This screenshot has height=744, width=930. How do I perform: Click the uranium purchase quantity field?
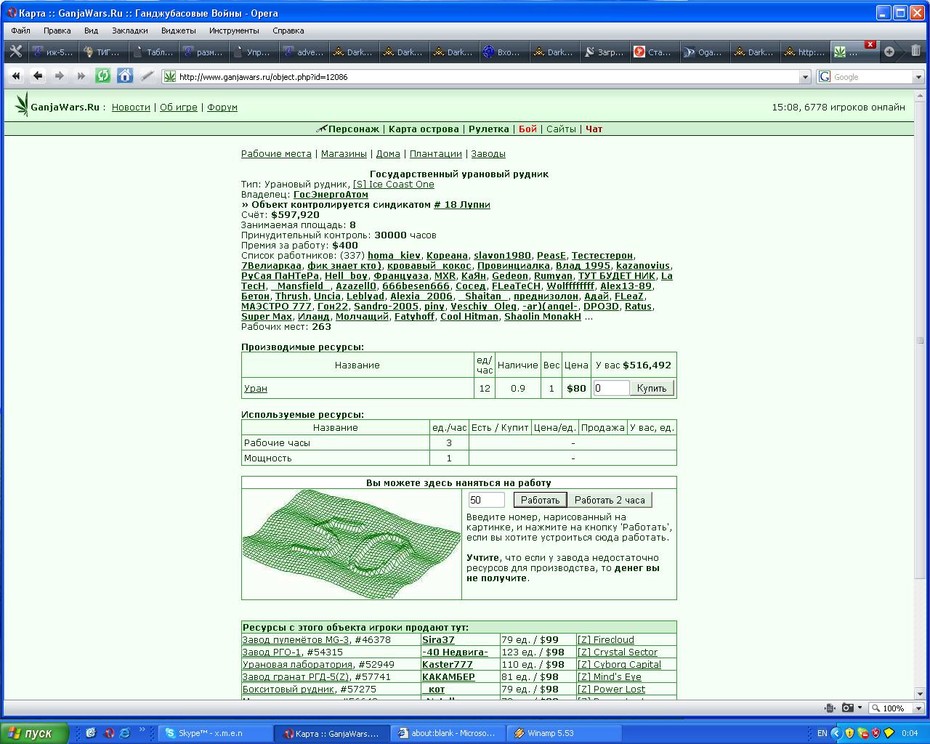coord(611,388)
